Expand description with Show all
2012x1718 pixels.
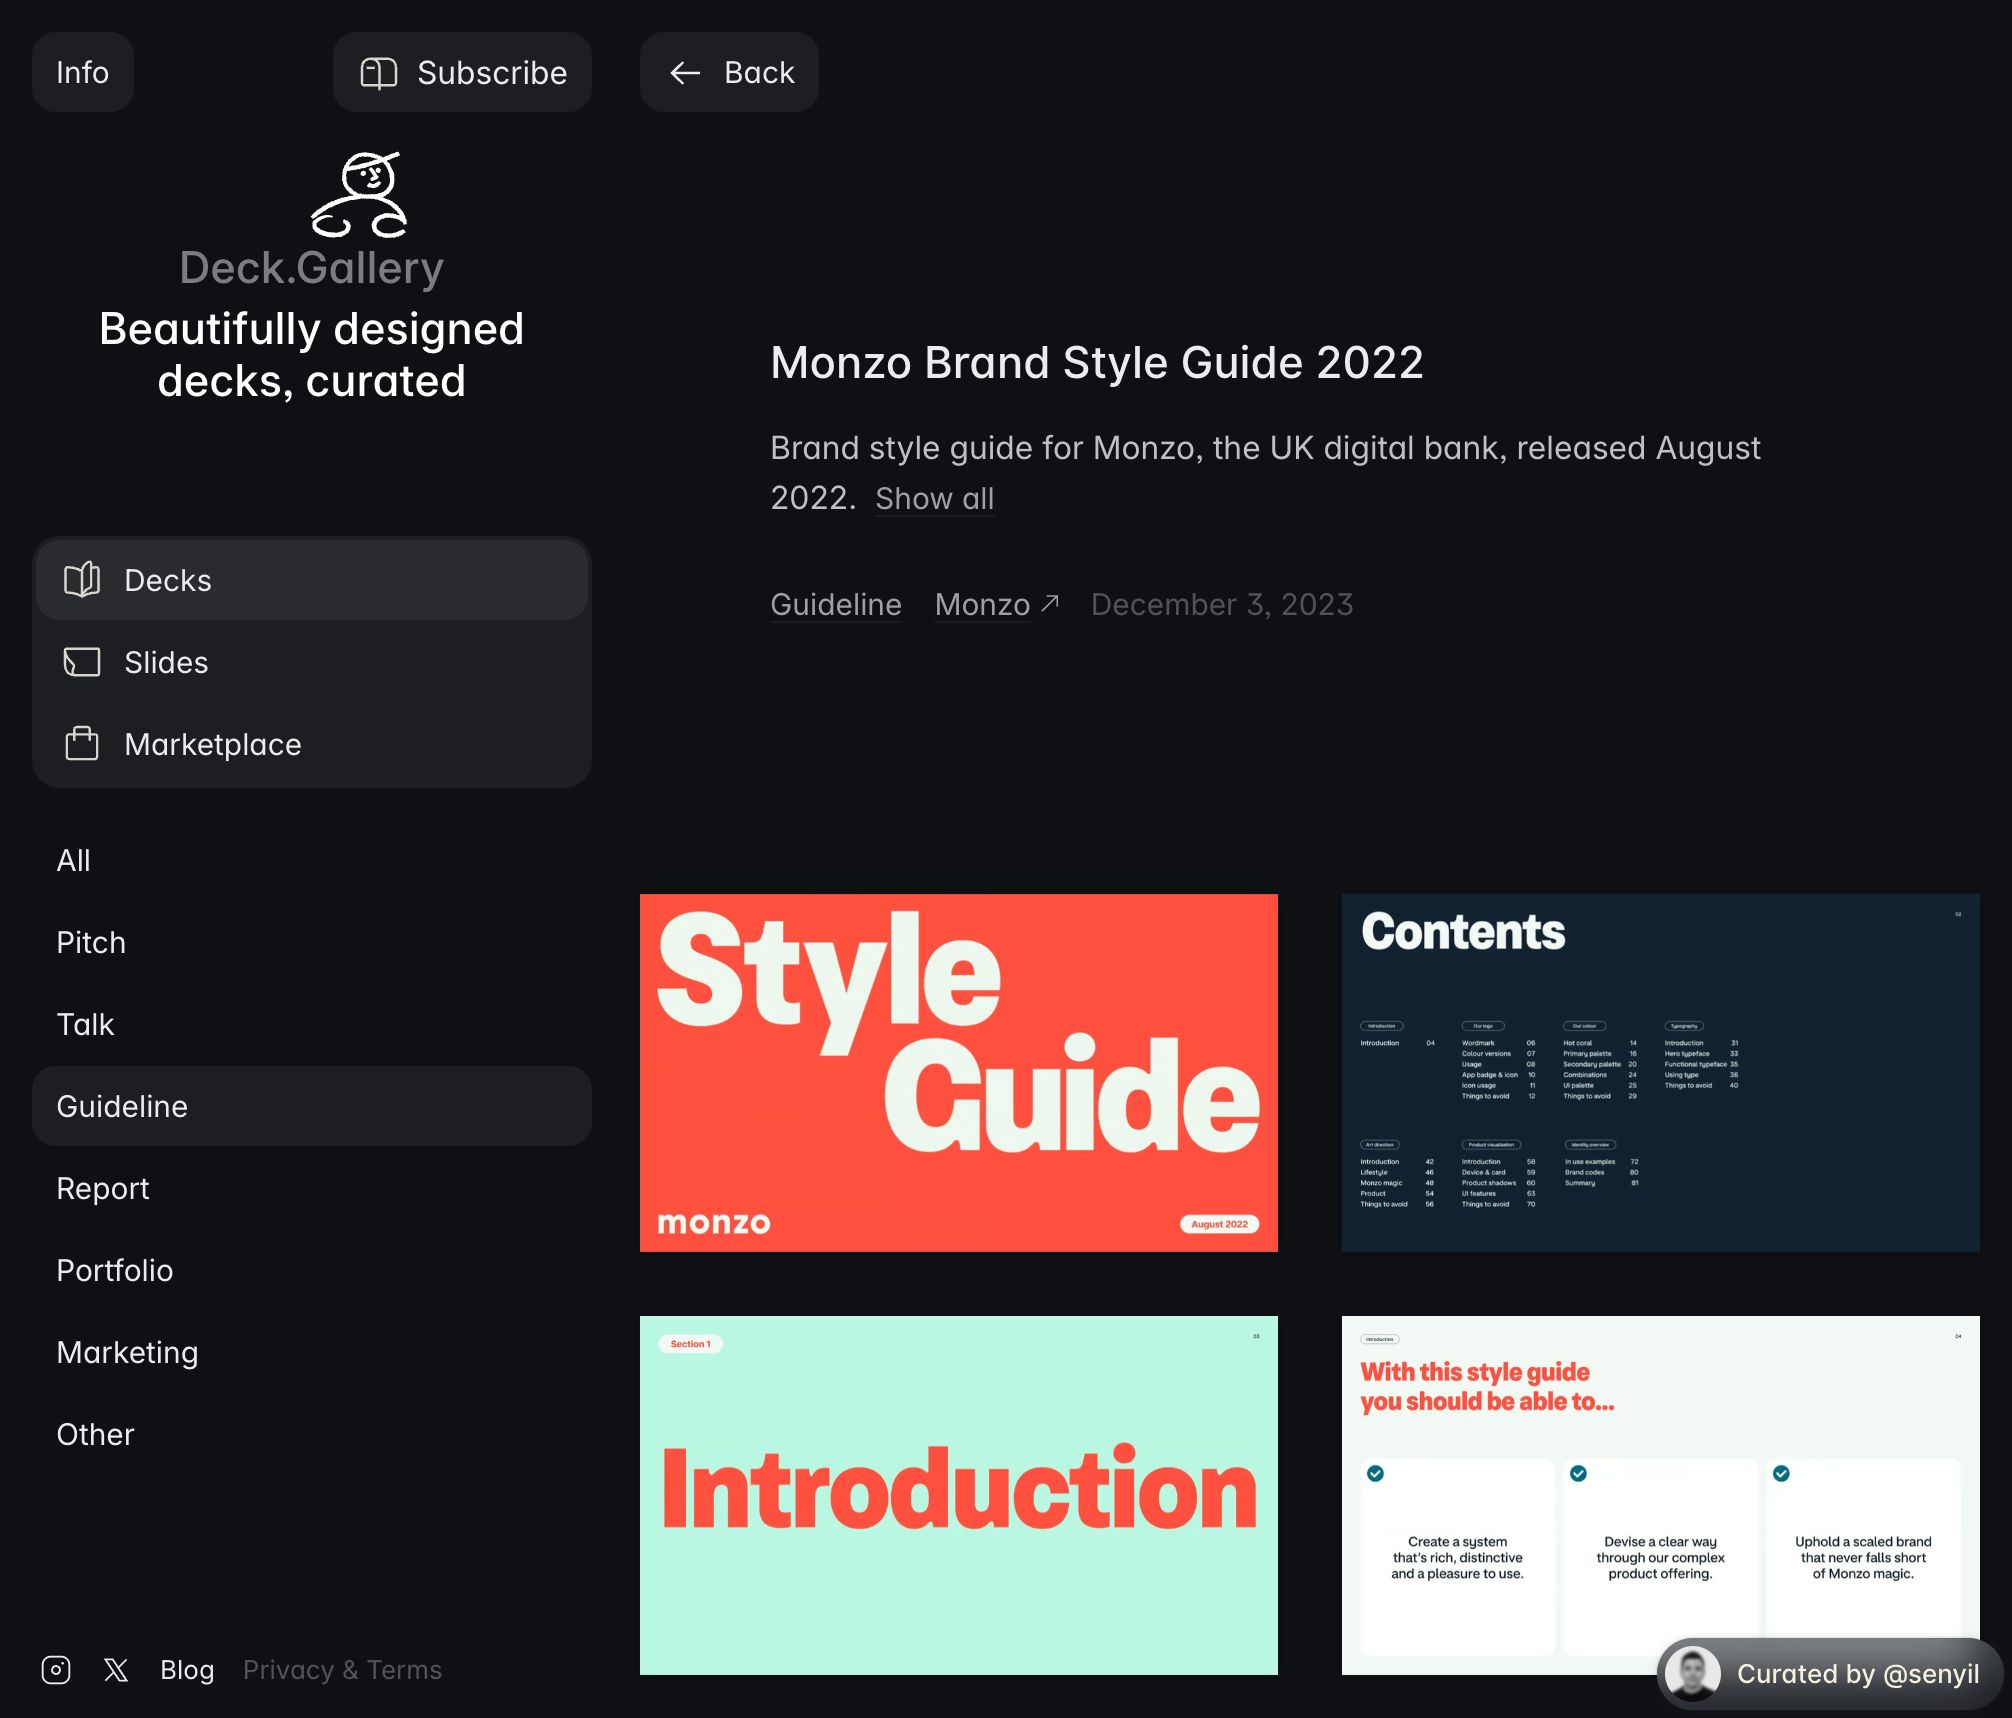point(934,498)
